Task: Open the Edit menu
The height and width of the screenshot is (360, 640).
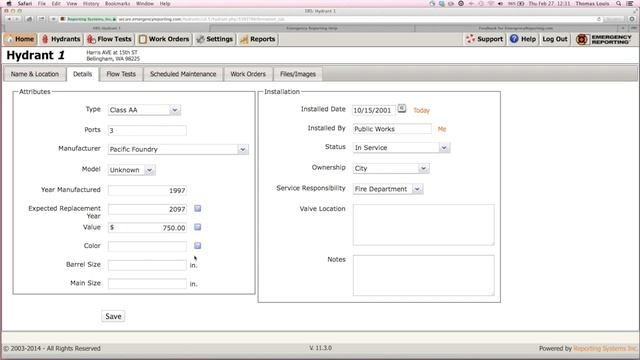Action: coord(56,3)
